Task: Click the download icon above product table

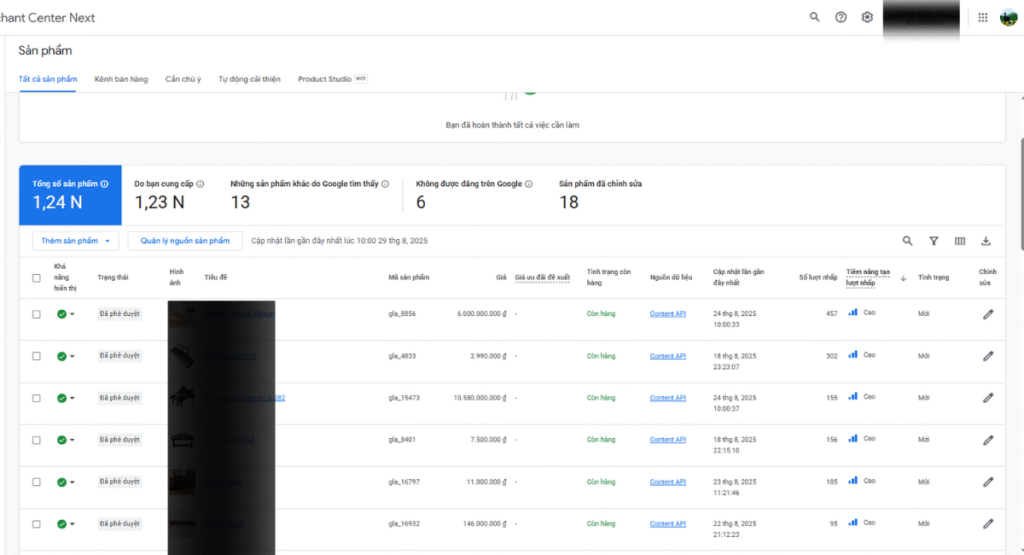Action: (986, 241)
